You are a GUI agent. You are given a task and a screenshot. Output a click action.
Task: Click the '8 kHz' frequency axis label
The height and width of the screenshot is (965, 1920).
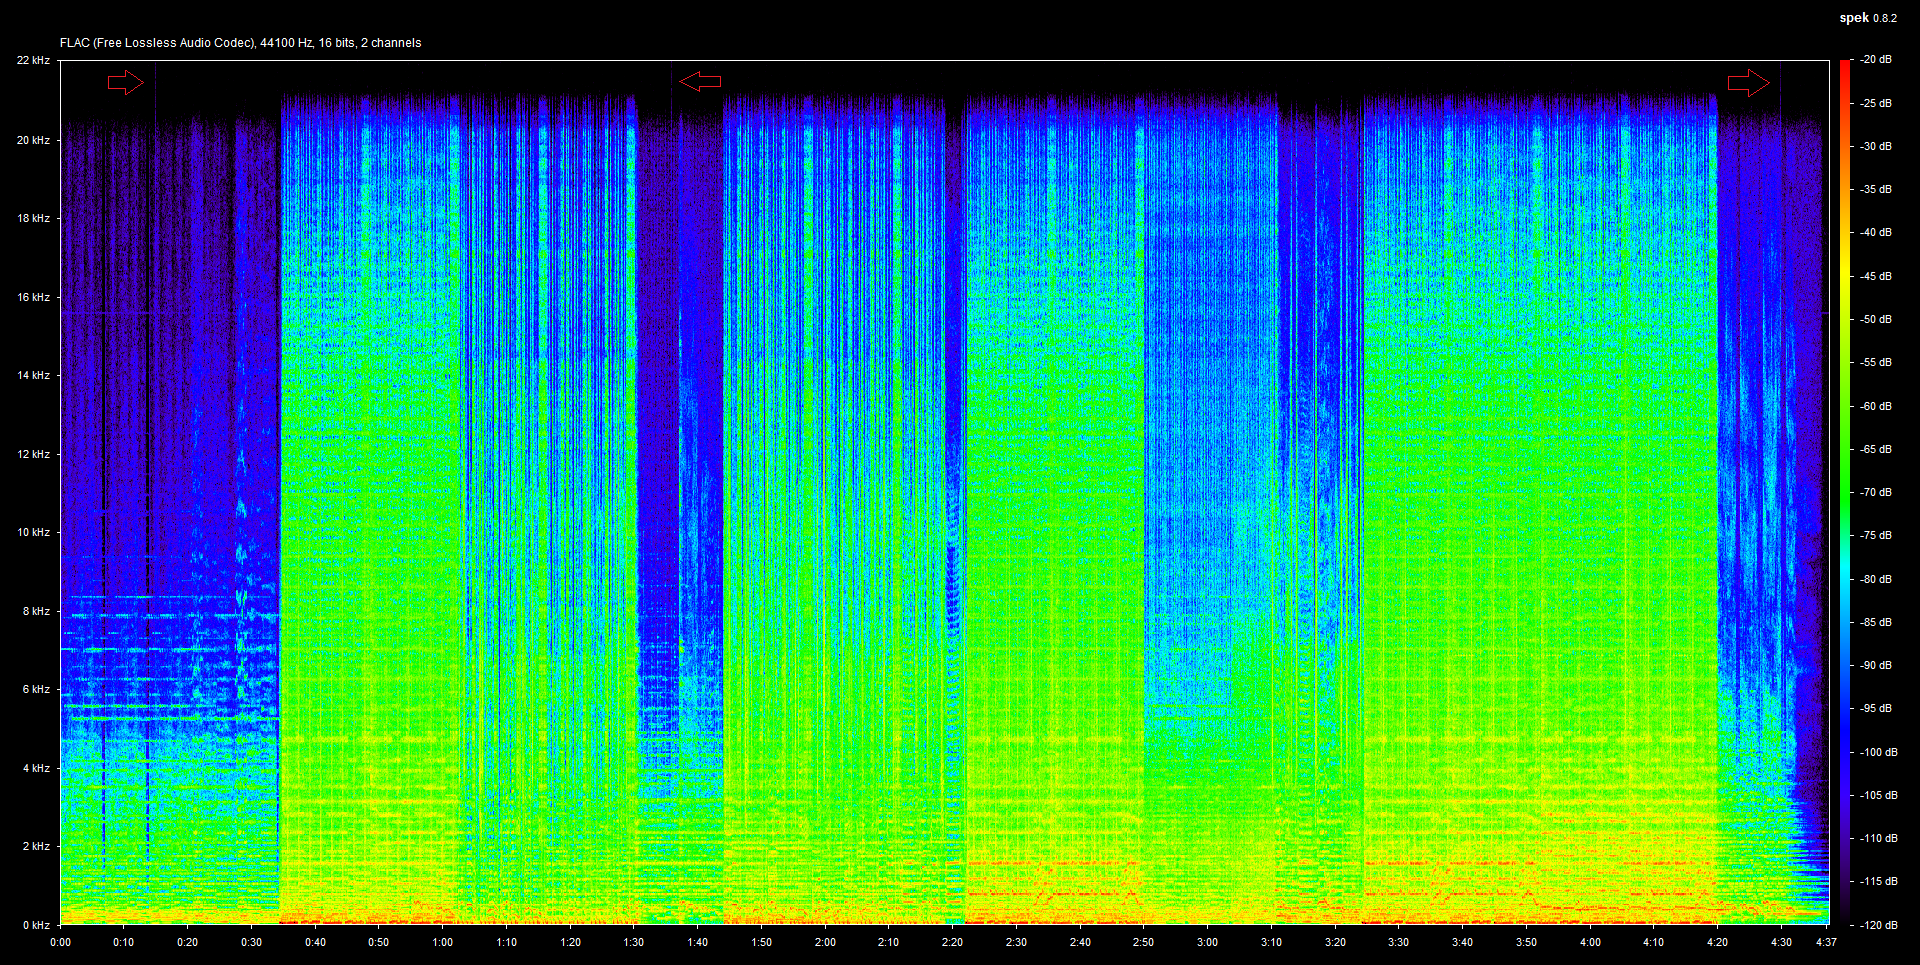coord(36,611)
